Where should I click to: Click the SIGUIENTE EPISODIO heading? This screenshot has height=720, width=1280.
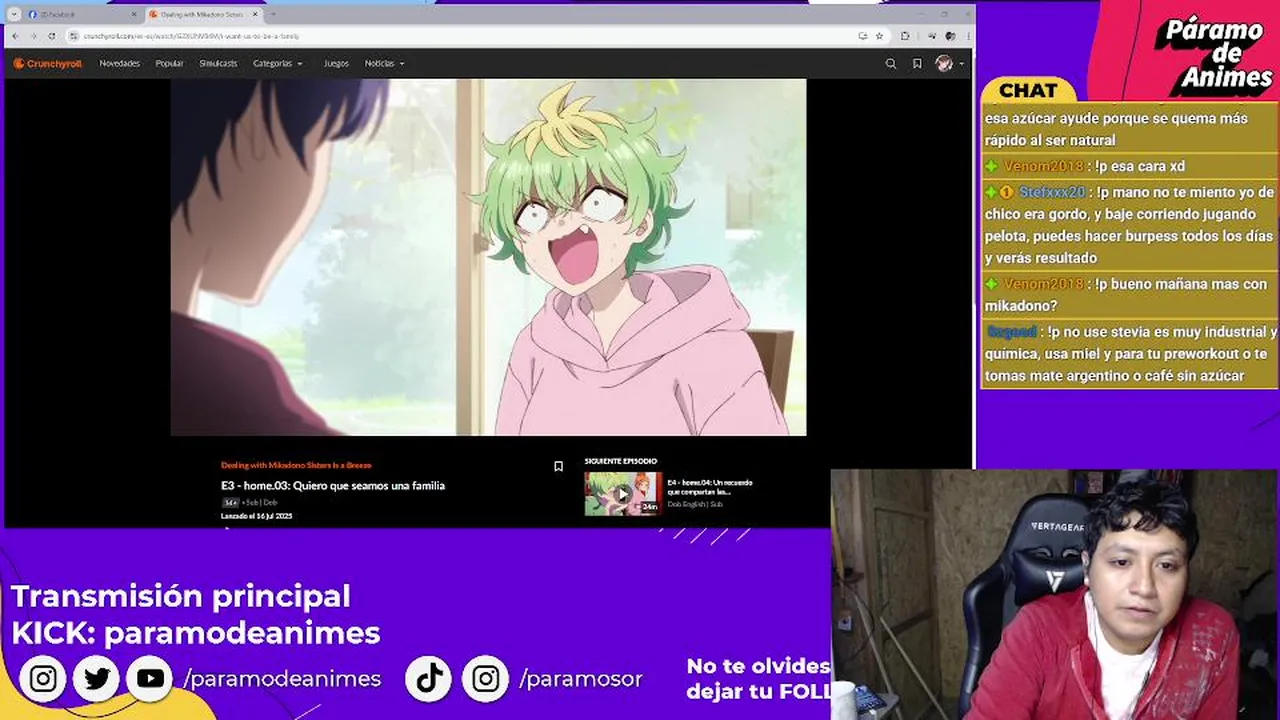tap(621, 461)
